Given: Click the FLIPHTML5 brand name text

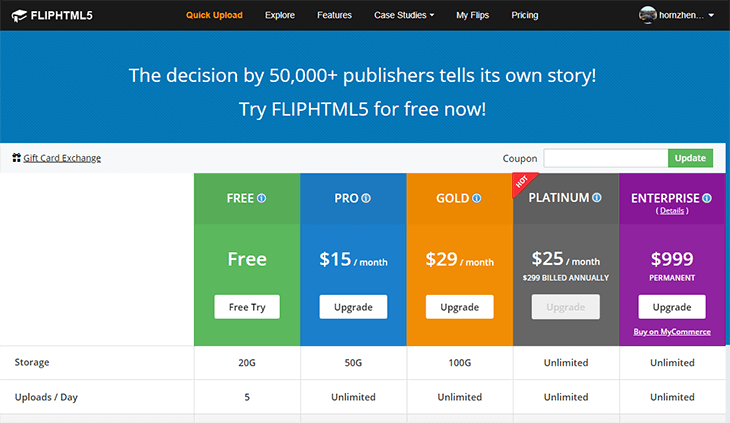Looking at the screenshot, I should pos(61,15).
